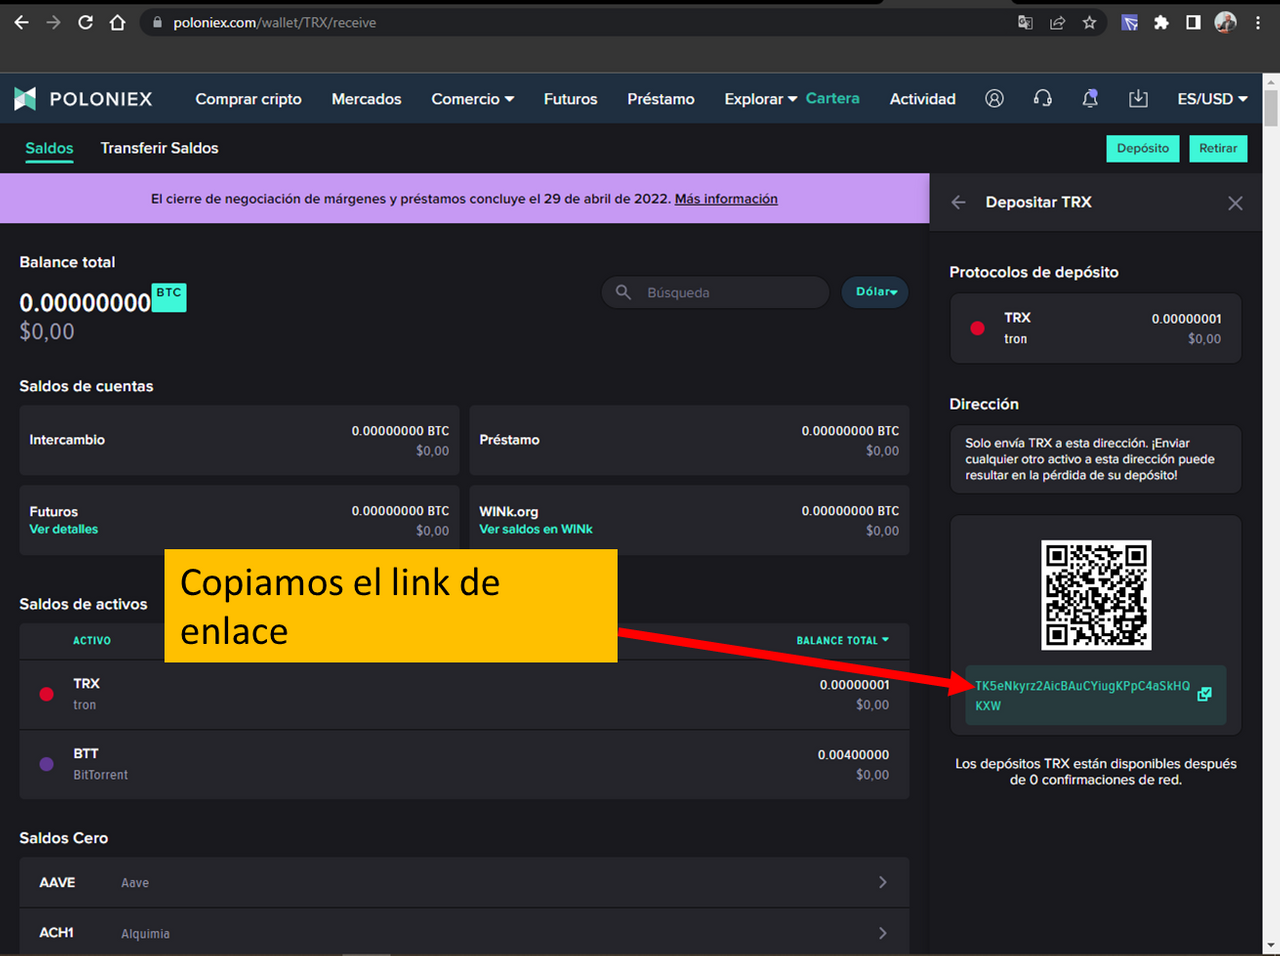Open the Dólar currency selector
The width and height of the screenshot is (1280, 956).
click(x=875, y=292)
